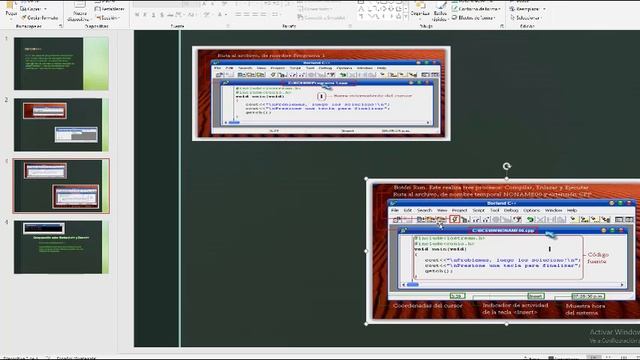This screenshot has height=360, width=640.
Task: Select the top Borland C++ picture on the slide
Action: (321, 93)
